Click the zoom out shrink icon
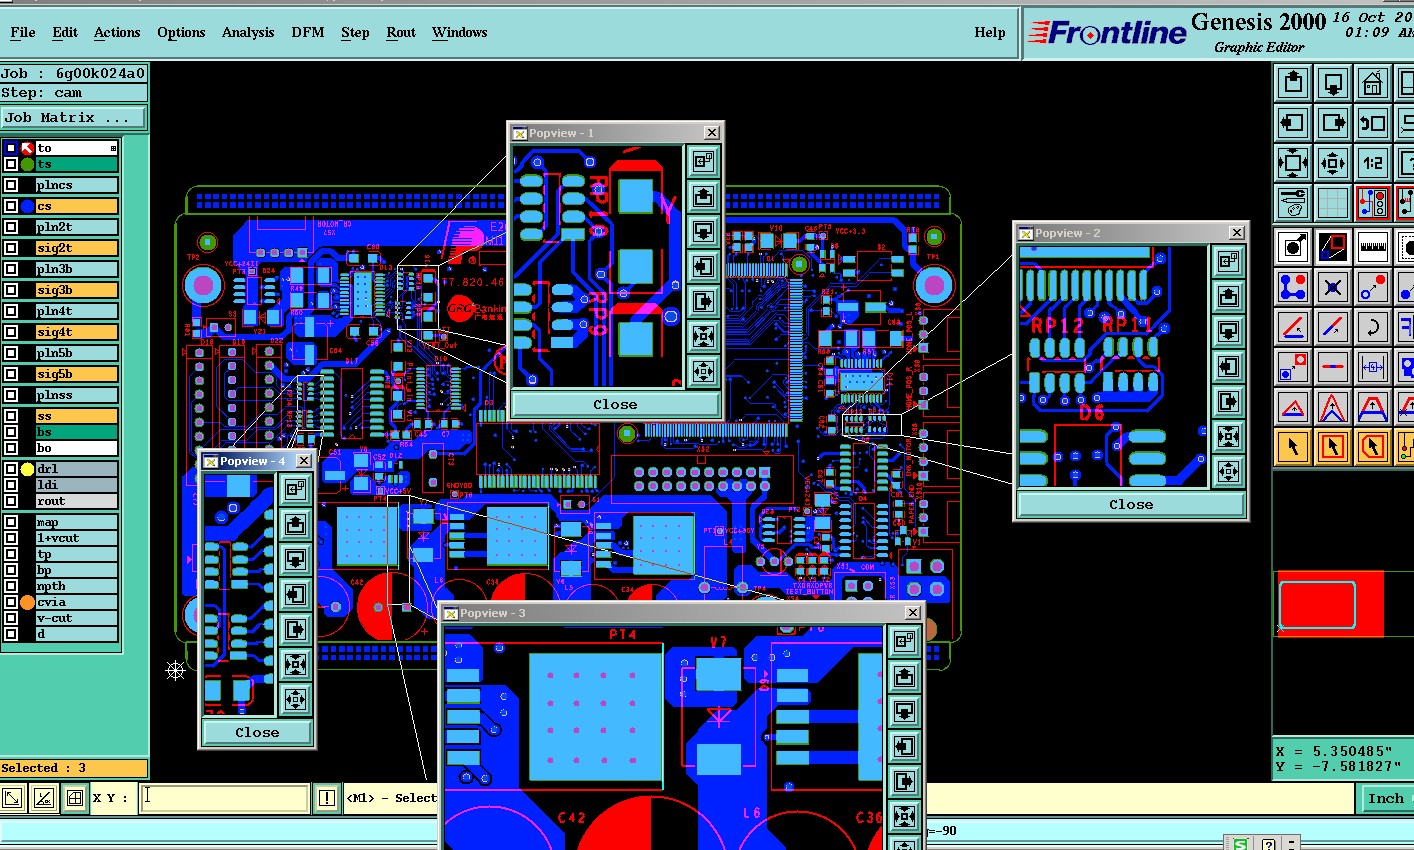Screen dimensions: 1414x850 (x=1333, y=163)
